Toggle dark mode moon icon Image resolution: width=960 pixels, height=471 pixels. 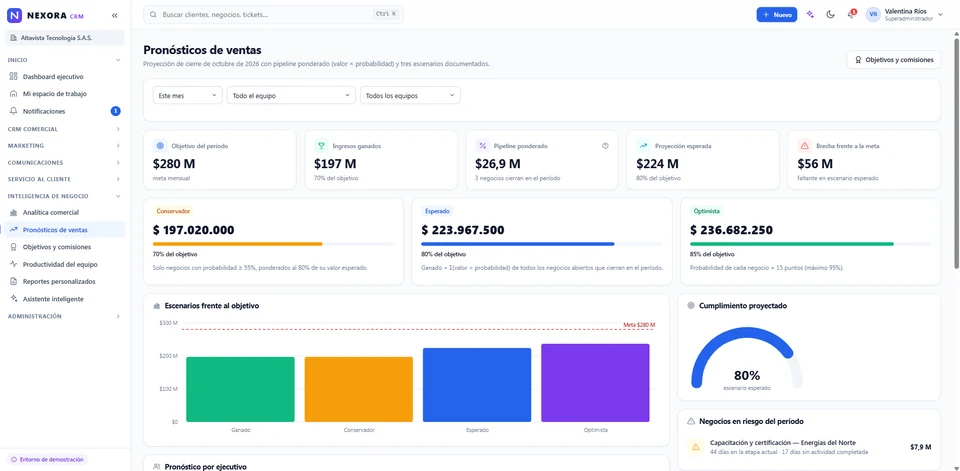click(830, 15)
